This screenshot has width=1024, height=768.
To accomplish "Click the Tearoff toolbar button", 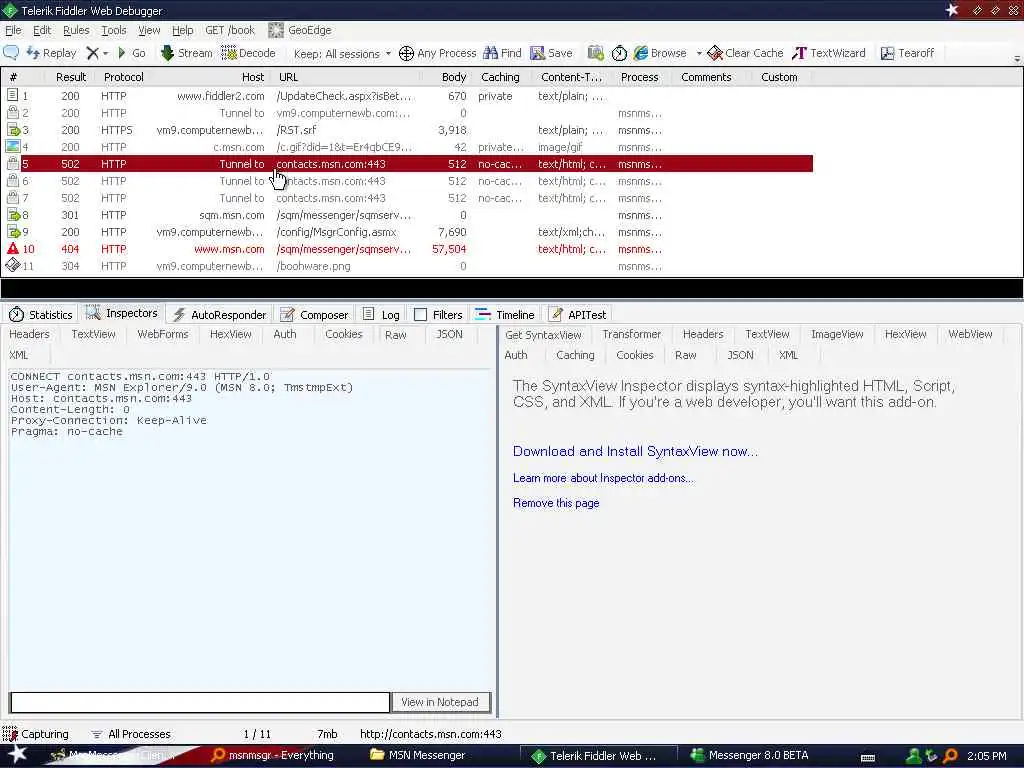I will 907,53.
